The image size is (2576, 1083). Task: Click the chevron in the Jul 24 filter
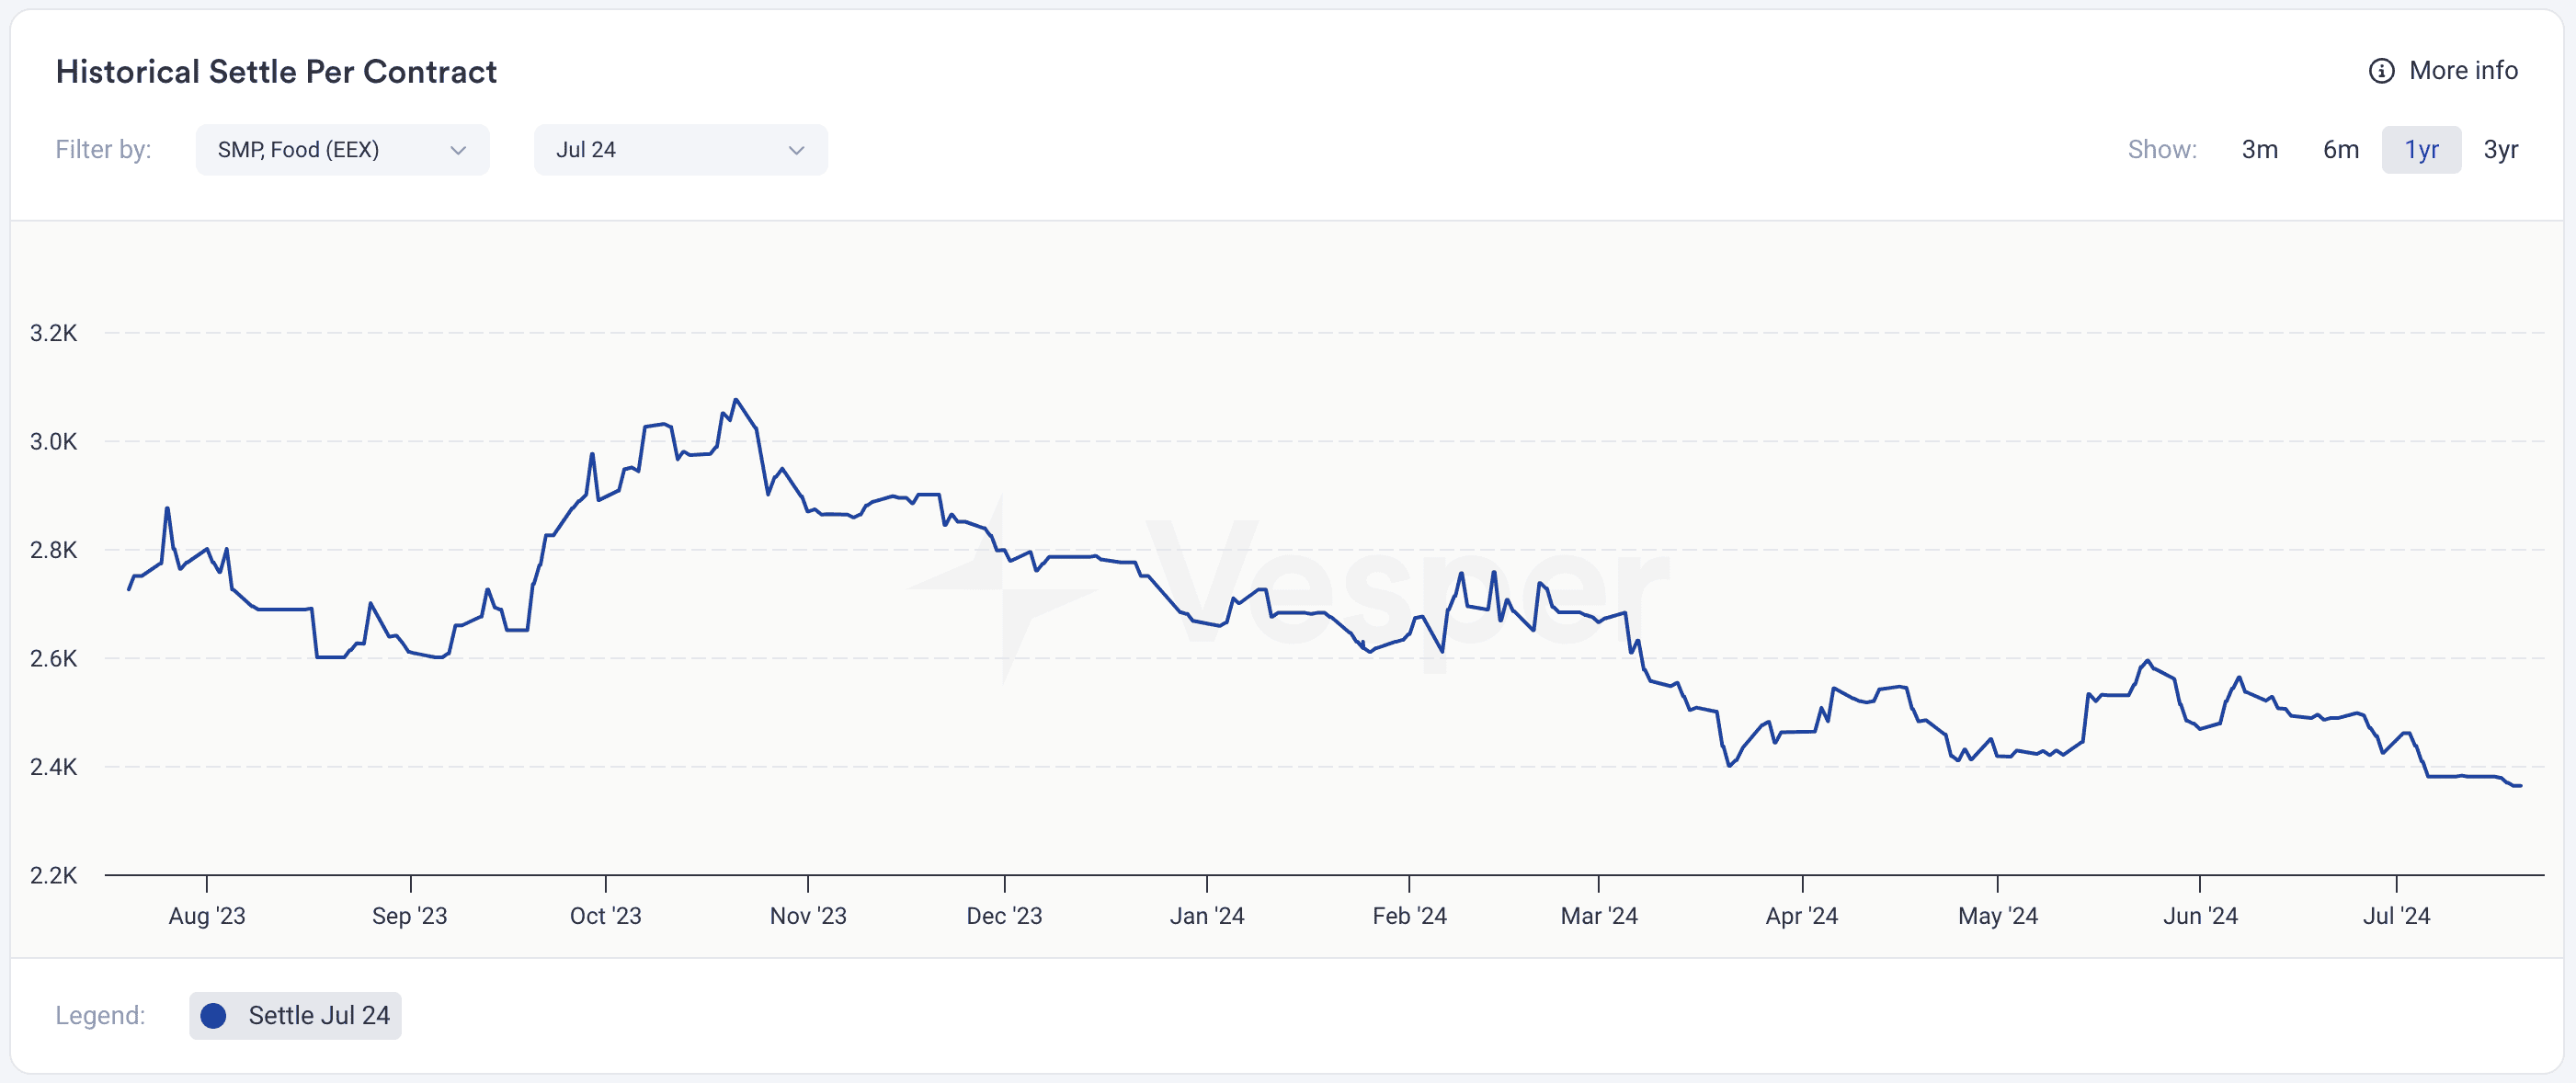pos(796,151)
